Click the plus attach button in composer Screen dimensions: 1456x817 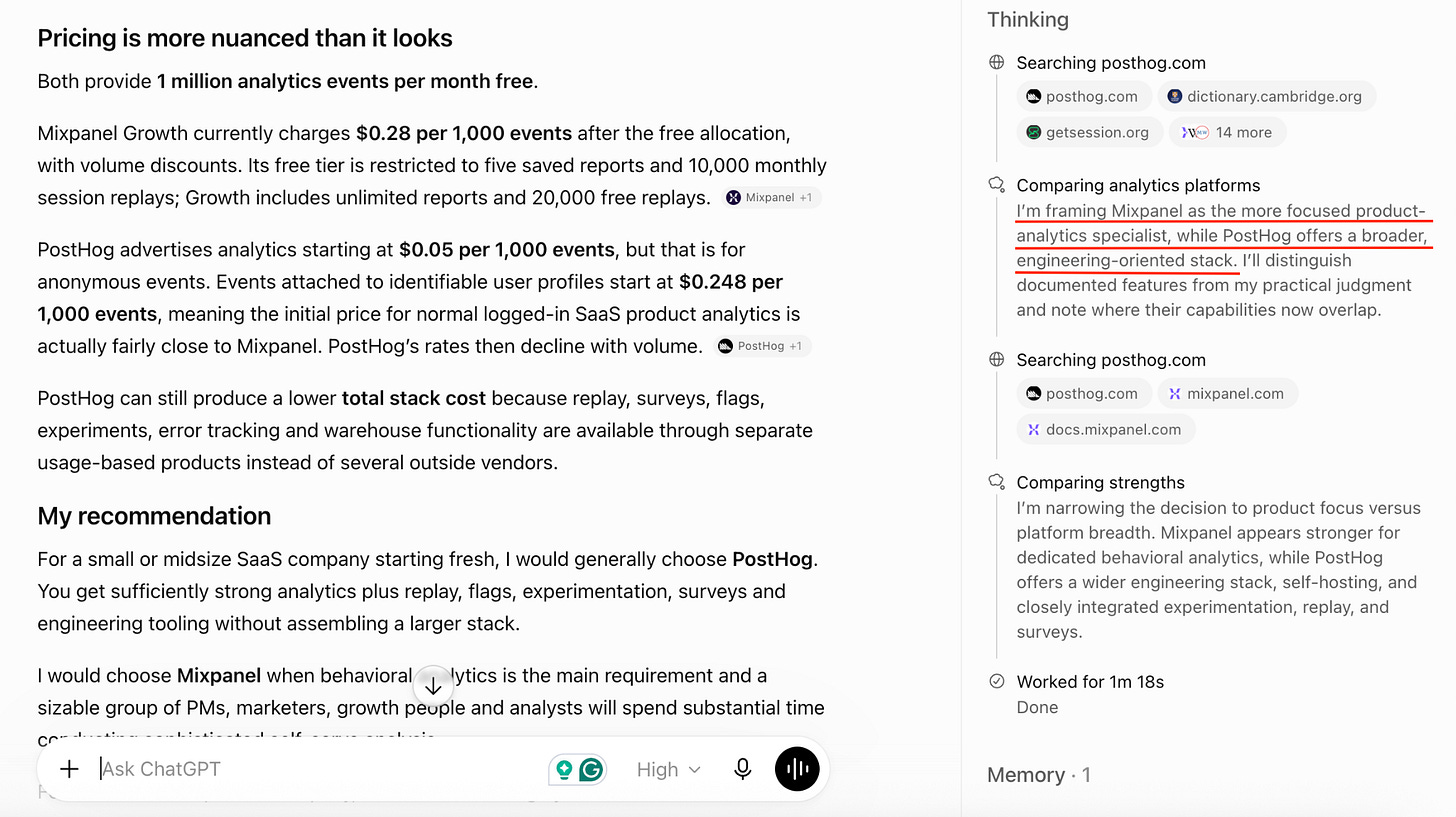(69, 769)
